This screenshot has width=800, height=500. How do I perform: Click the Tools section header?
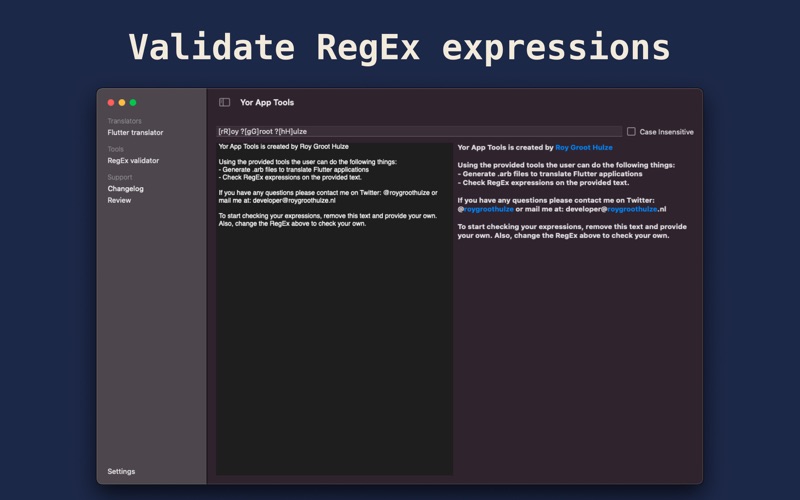(x=116, y=149)
